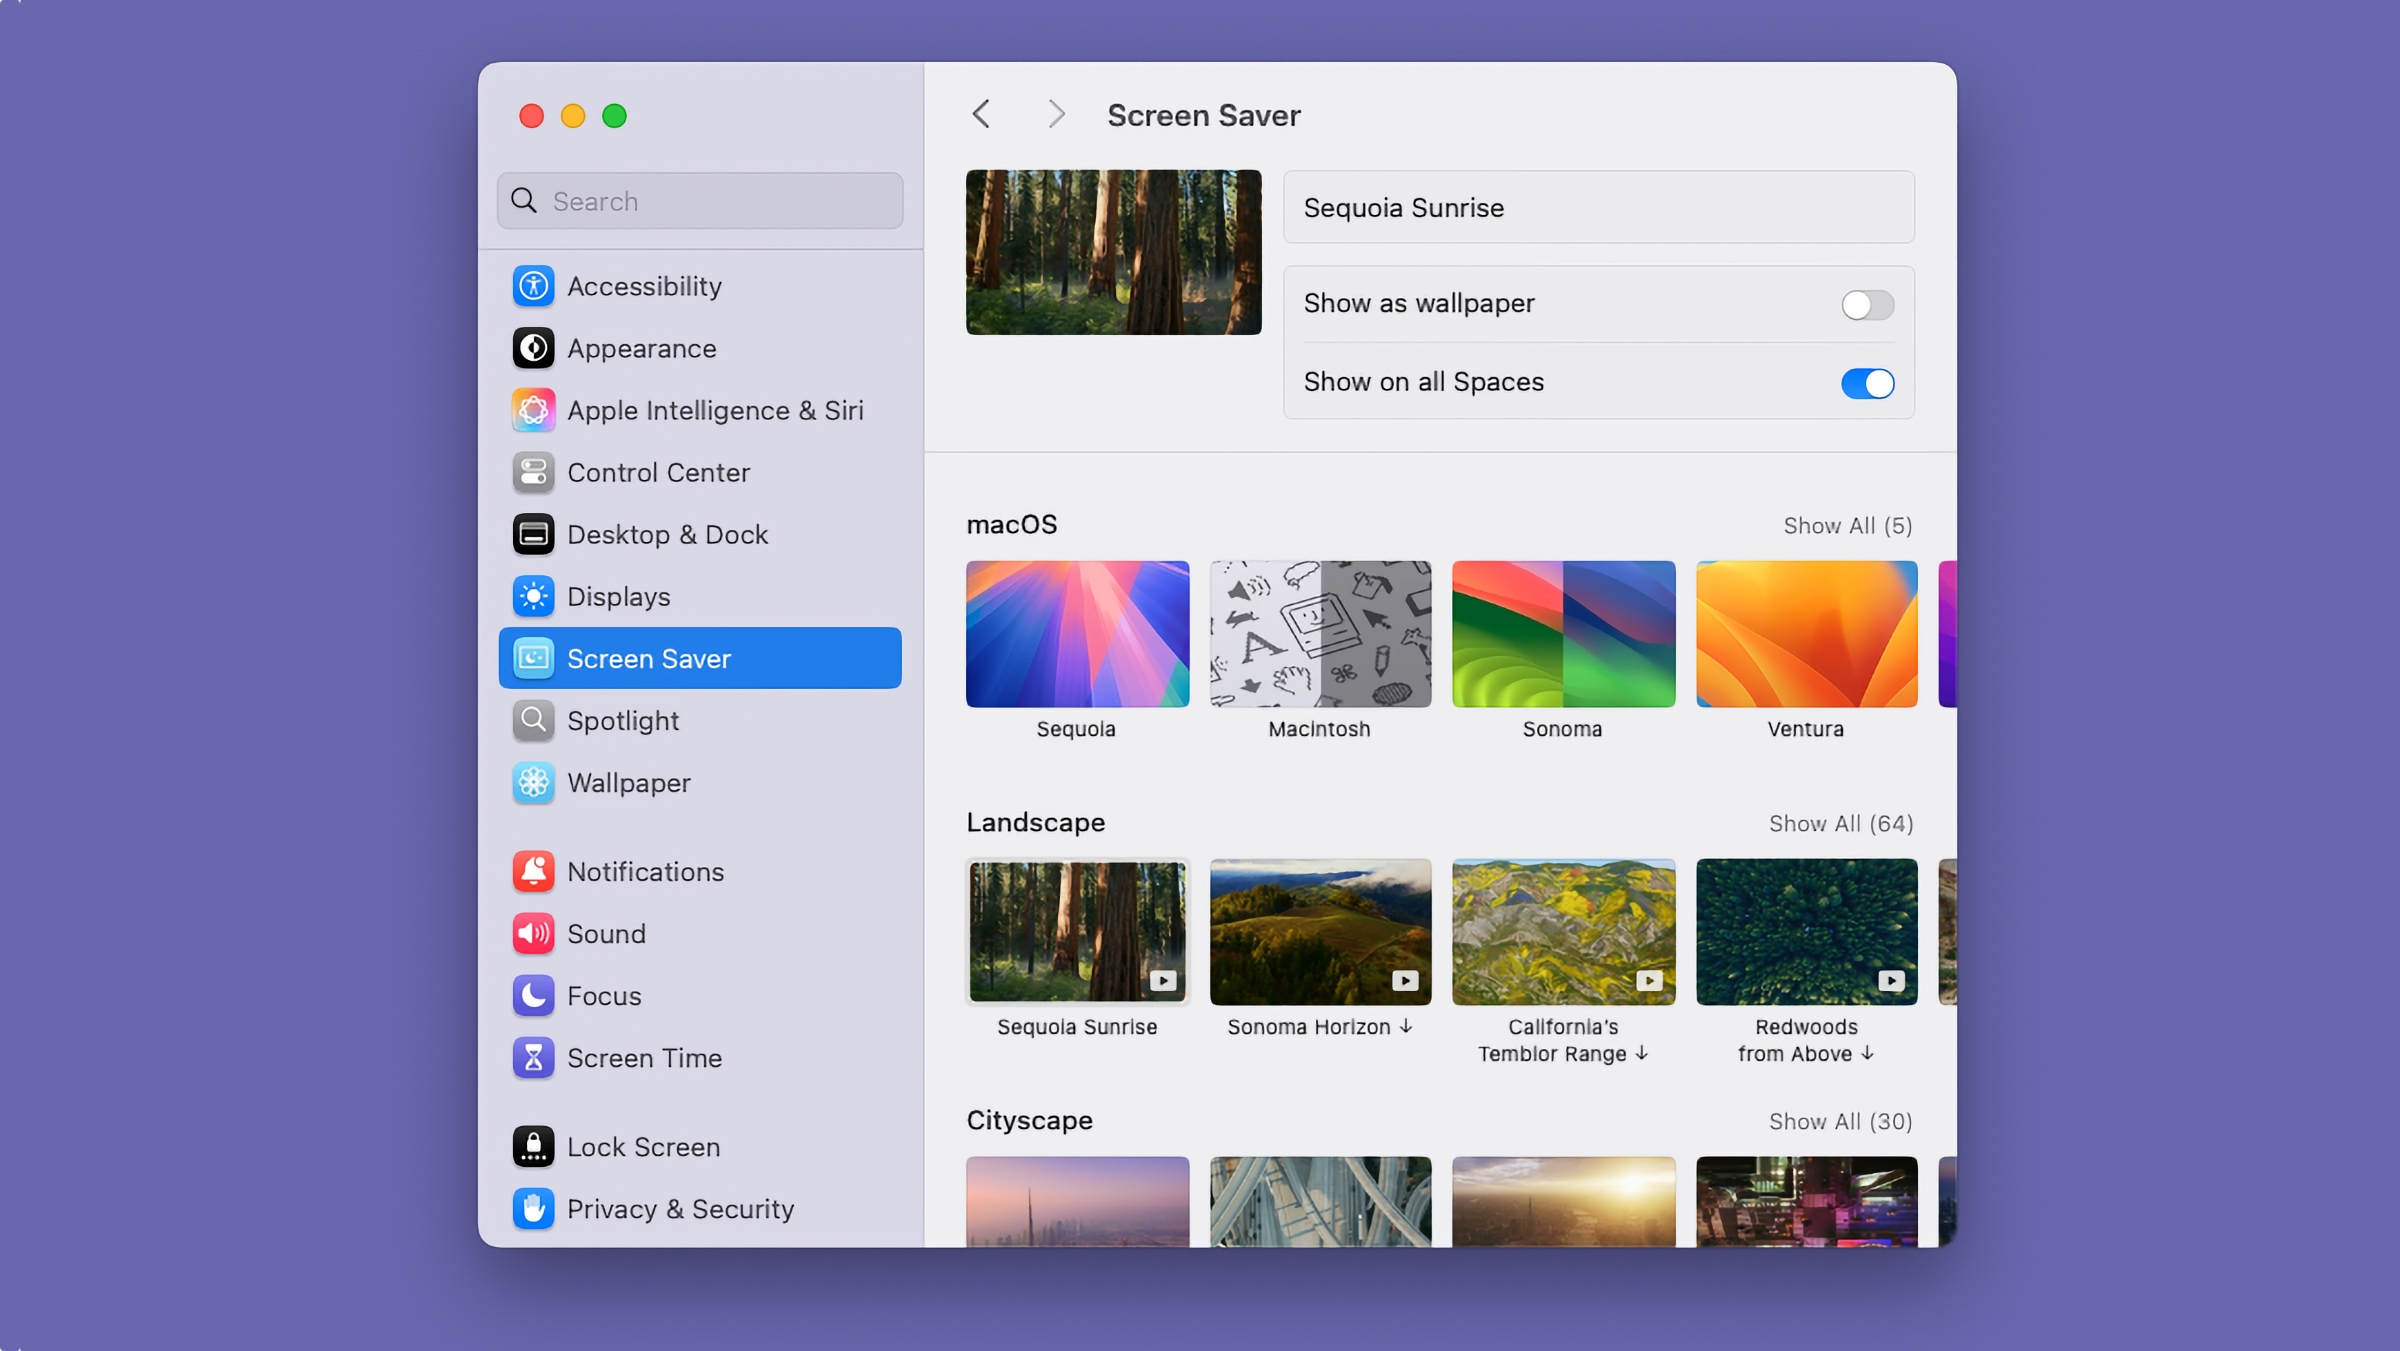Open the Focus settings pane
2400x1351 pixels.
(x=700, y=995)
